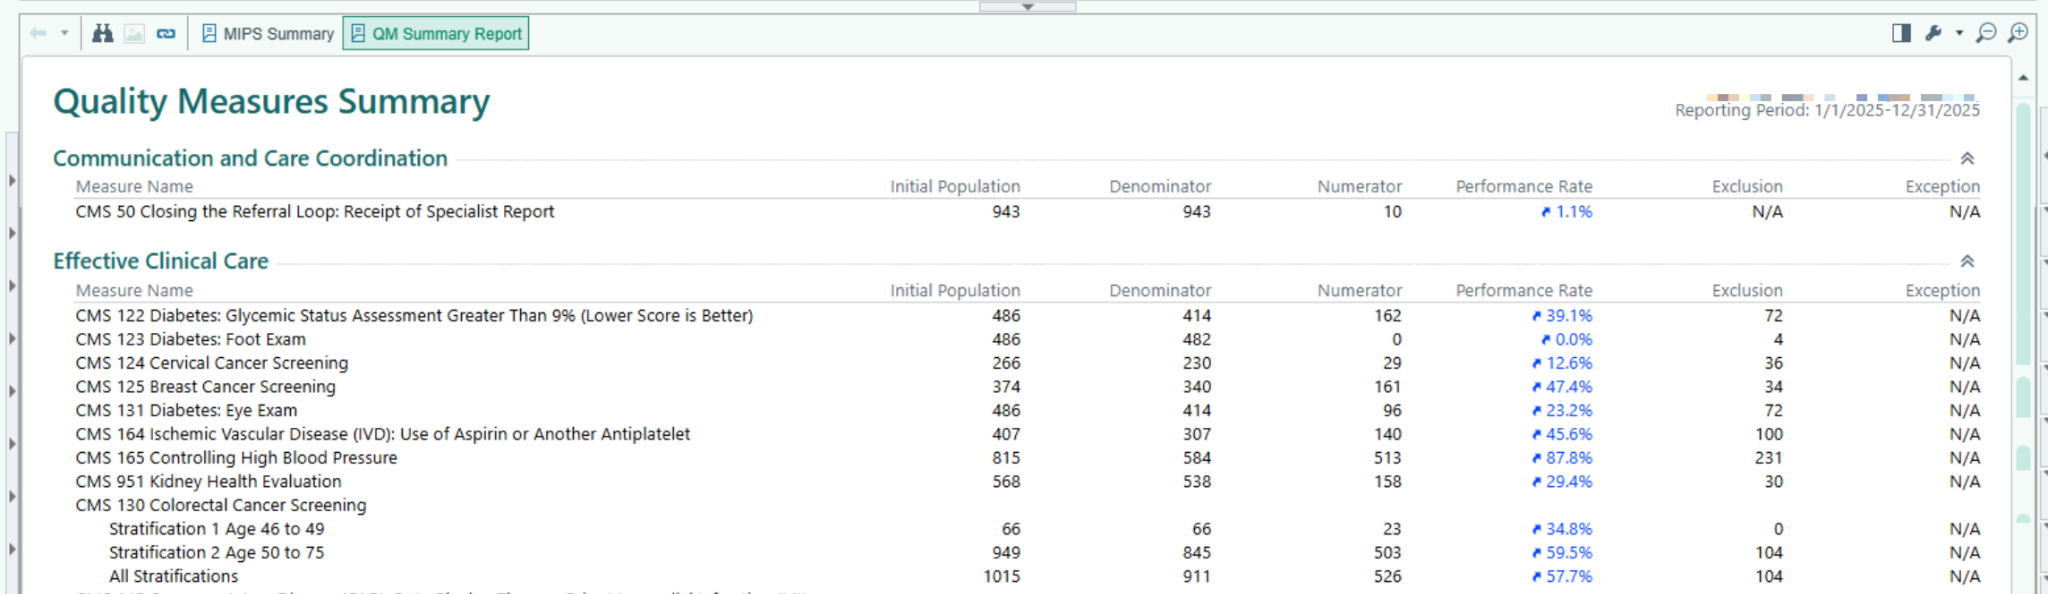The image size is (2048, 594).
Task: Click denominator 845 for Stratification 2
Action: click(1197, 553)
